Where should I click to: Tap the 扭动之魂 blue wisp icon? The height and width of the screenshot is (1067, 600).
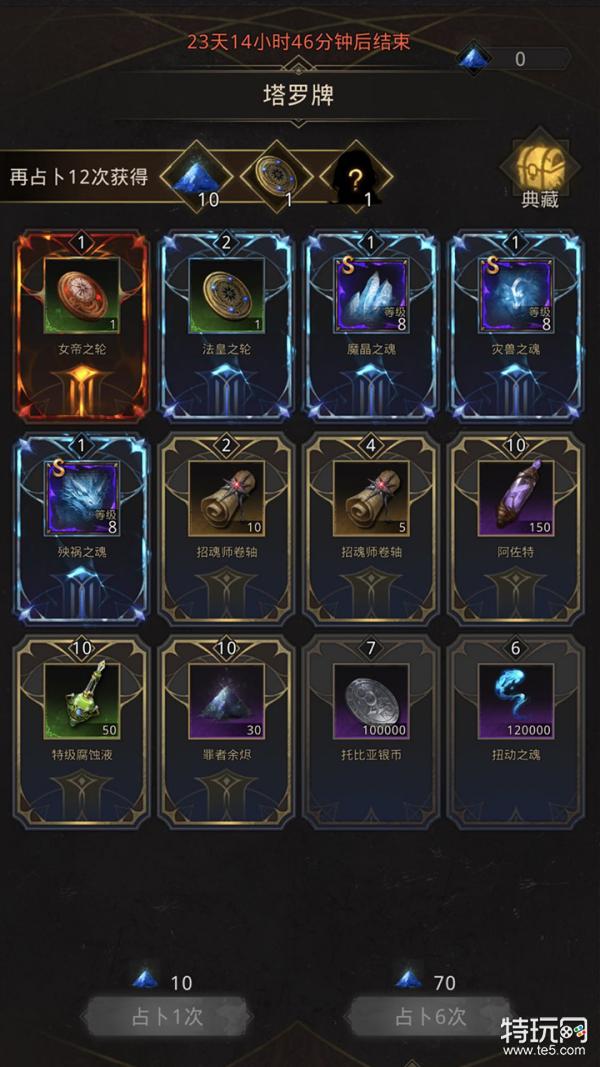coord(516,702)
